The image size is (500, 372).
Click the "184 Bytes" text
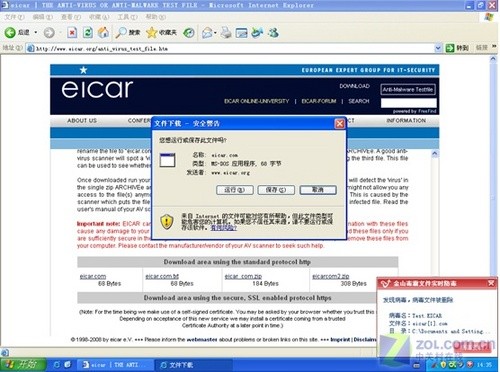[x=265, y=284]
